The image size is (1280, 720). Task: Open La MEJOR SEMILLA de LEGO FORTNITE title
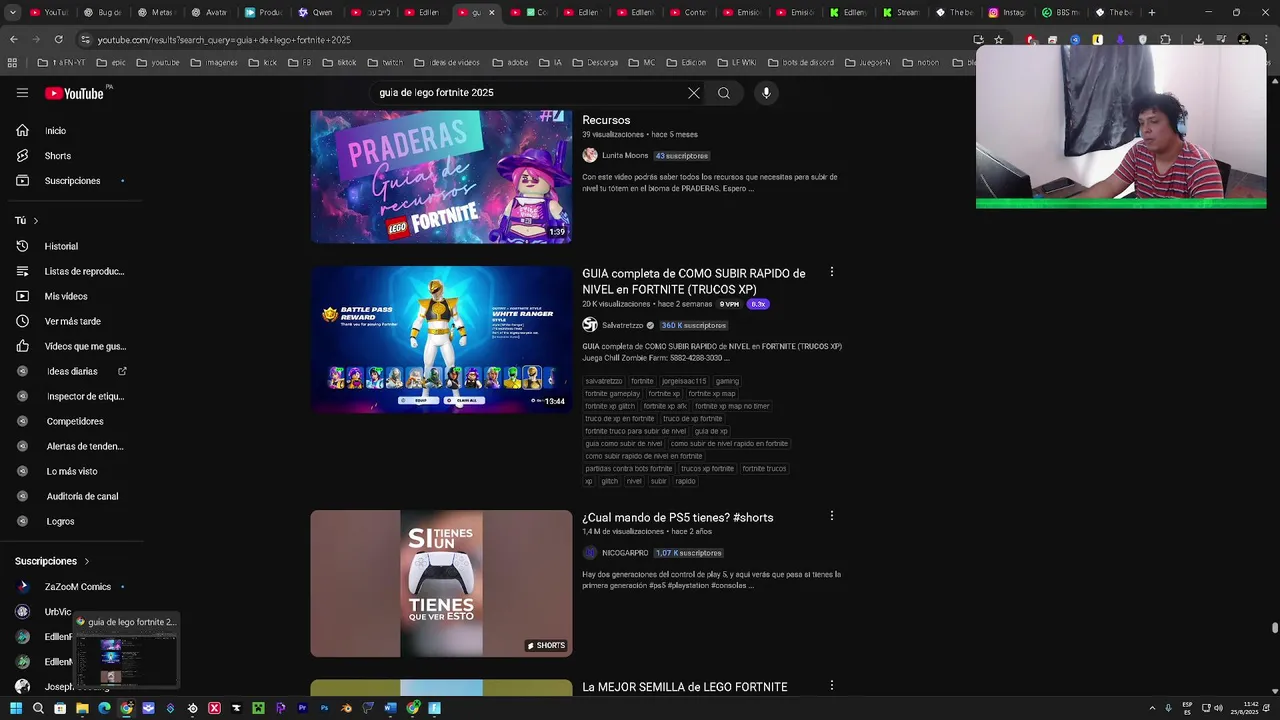pos(685,687)
